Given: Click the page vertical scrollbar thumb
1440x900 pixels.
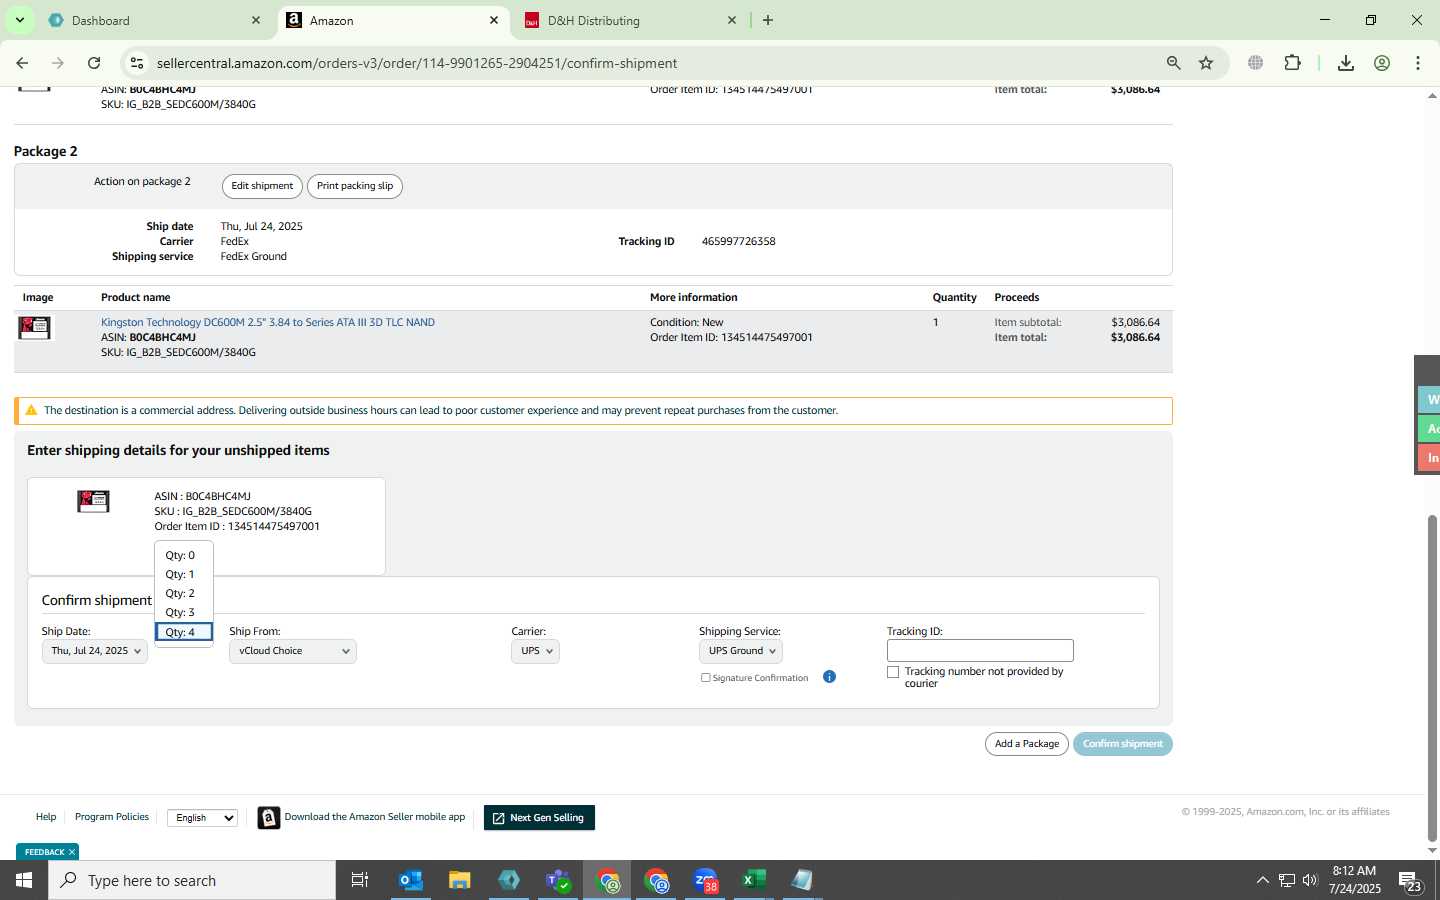Looking at the screenshot, I should [x=1432, y=678].
